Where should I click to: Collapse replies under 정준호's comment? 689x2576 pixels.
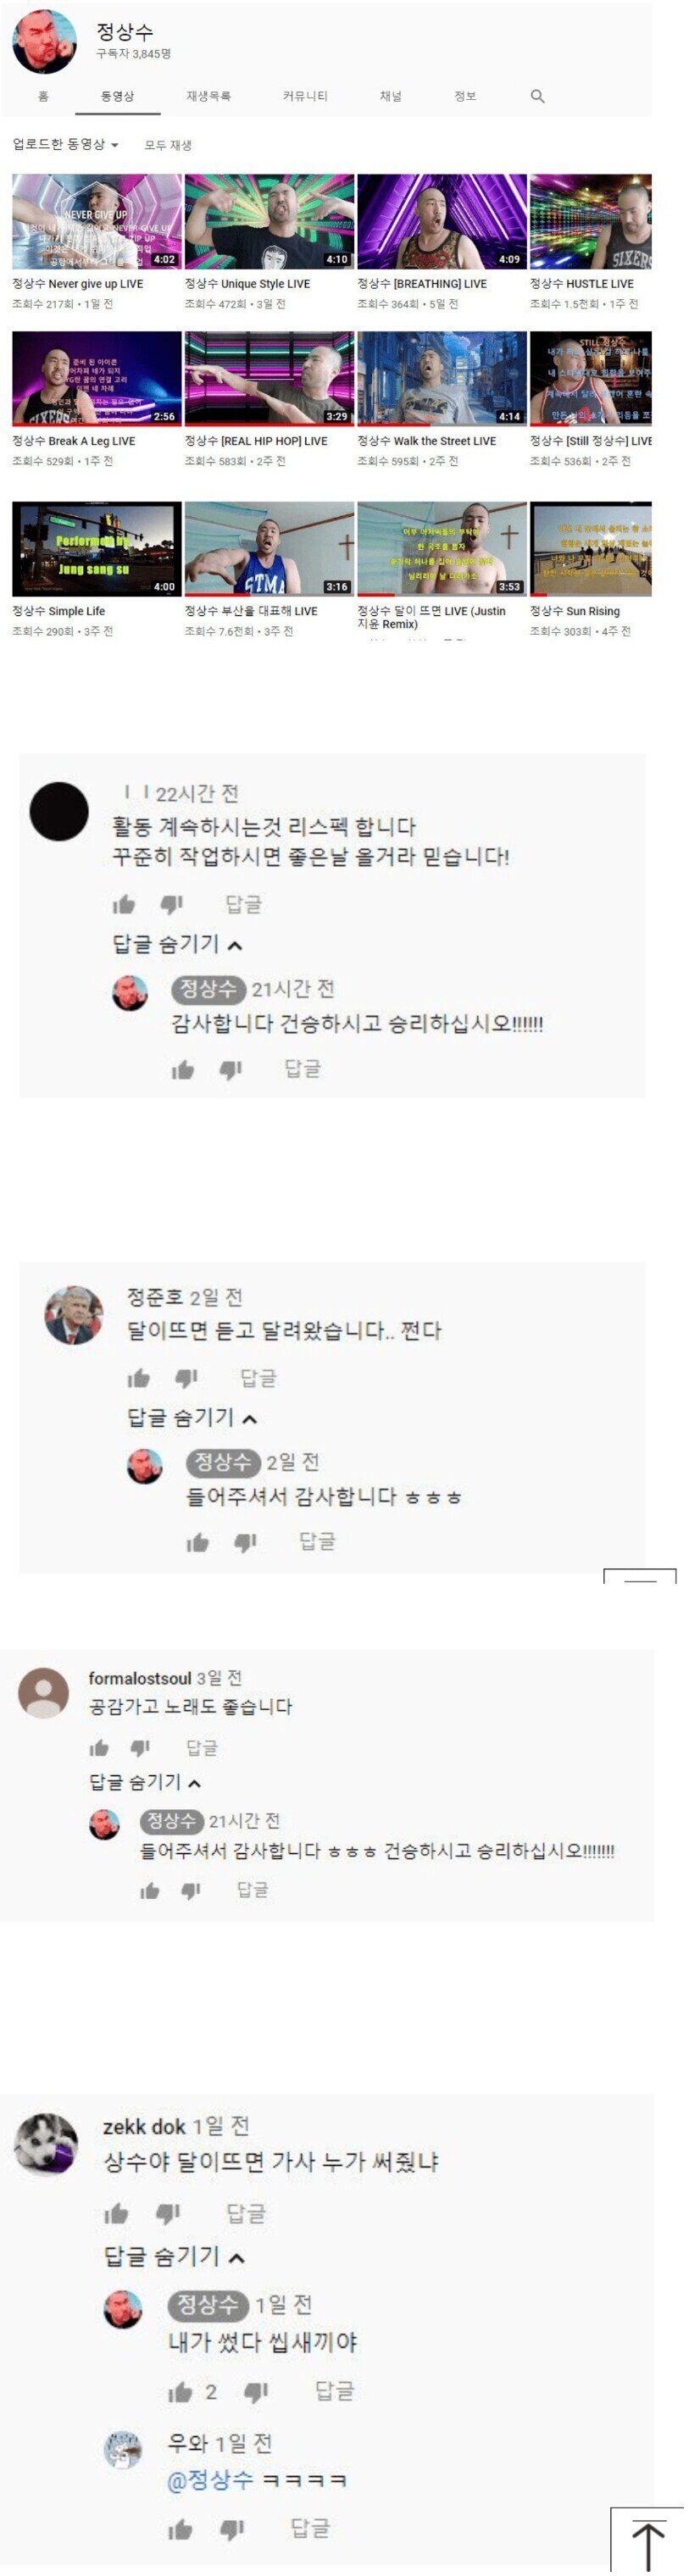pyautogui.click(x=192, y=1417)
